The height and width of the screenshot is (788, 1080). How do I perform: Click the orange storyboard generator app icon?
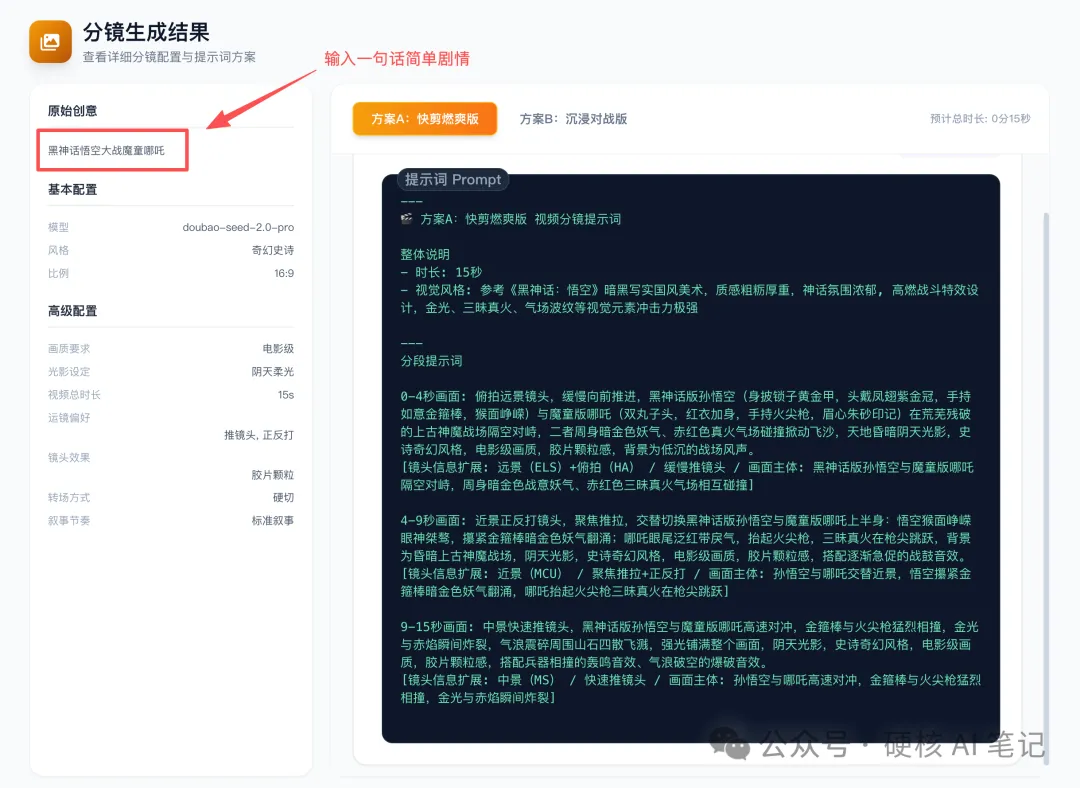point(49,42)
